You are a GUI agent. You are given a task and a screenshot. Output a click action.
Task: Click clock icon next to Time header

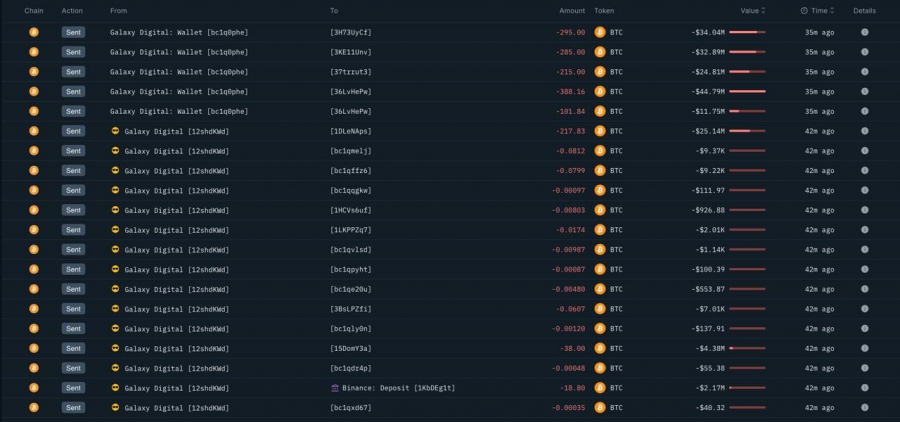point(804,10)
